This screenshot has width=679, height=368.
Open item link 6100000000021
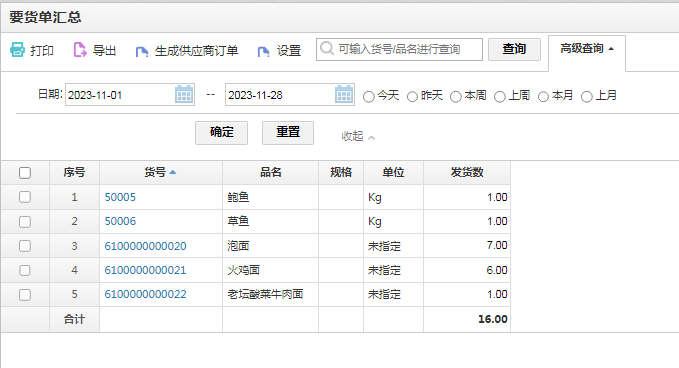tap(146, 271)
